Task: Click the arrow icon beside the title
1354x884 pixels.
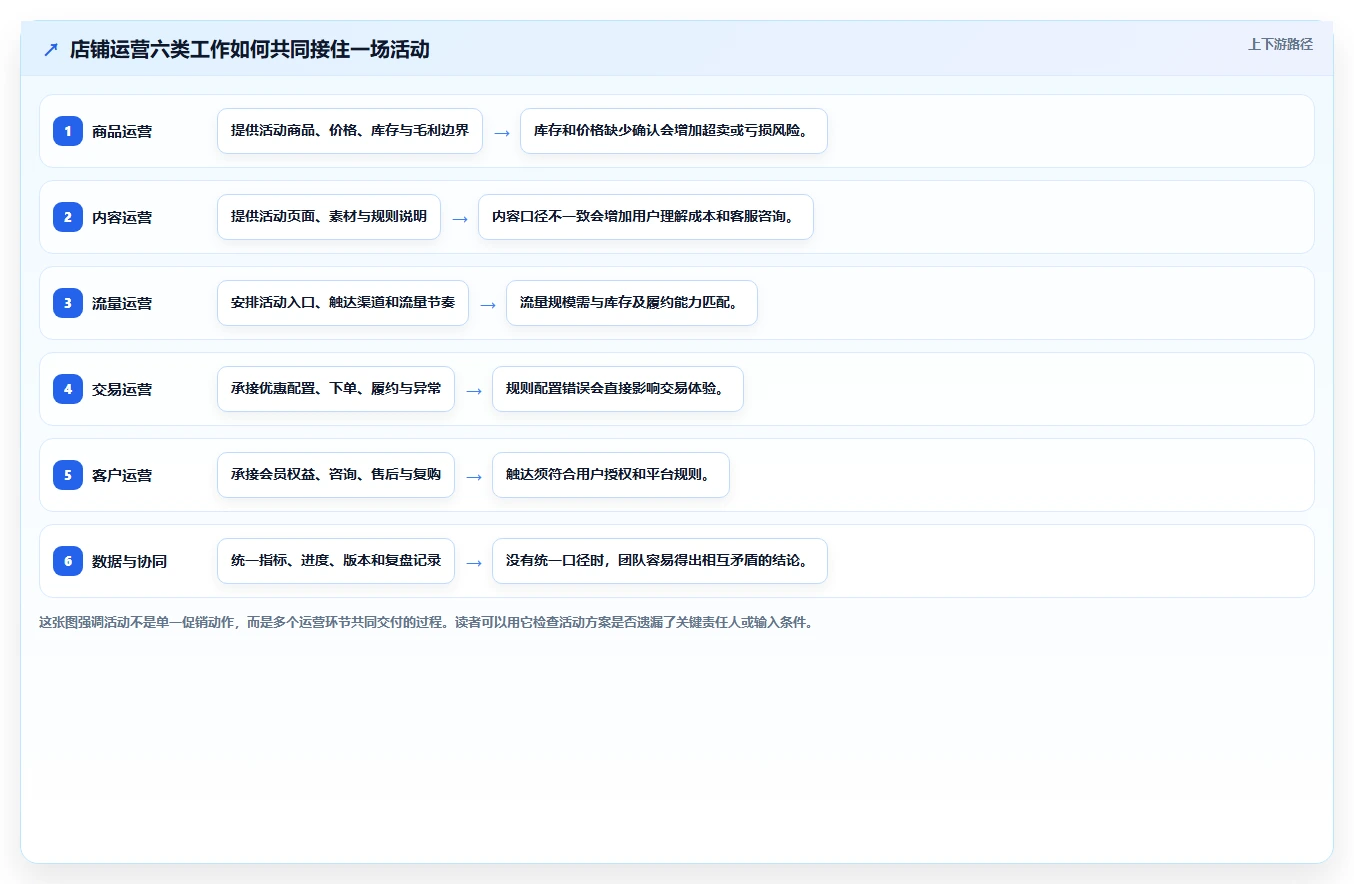Action: coord(51,49)
